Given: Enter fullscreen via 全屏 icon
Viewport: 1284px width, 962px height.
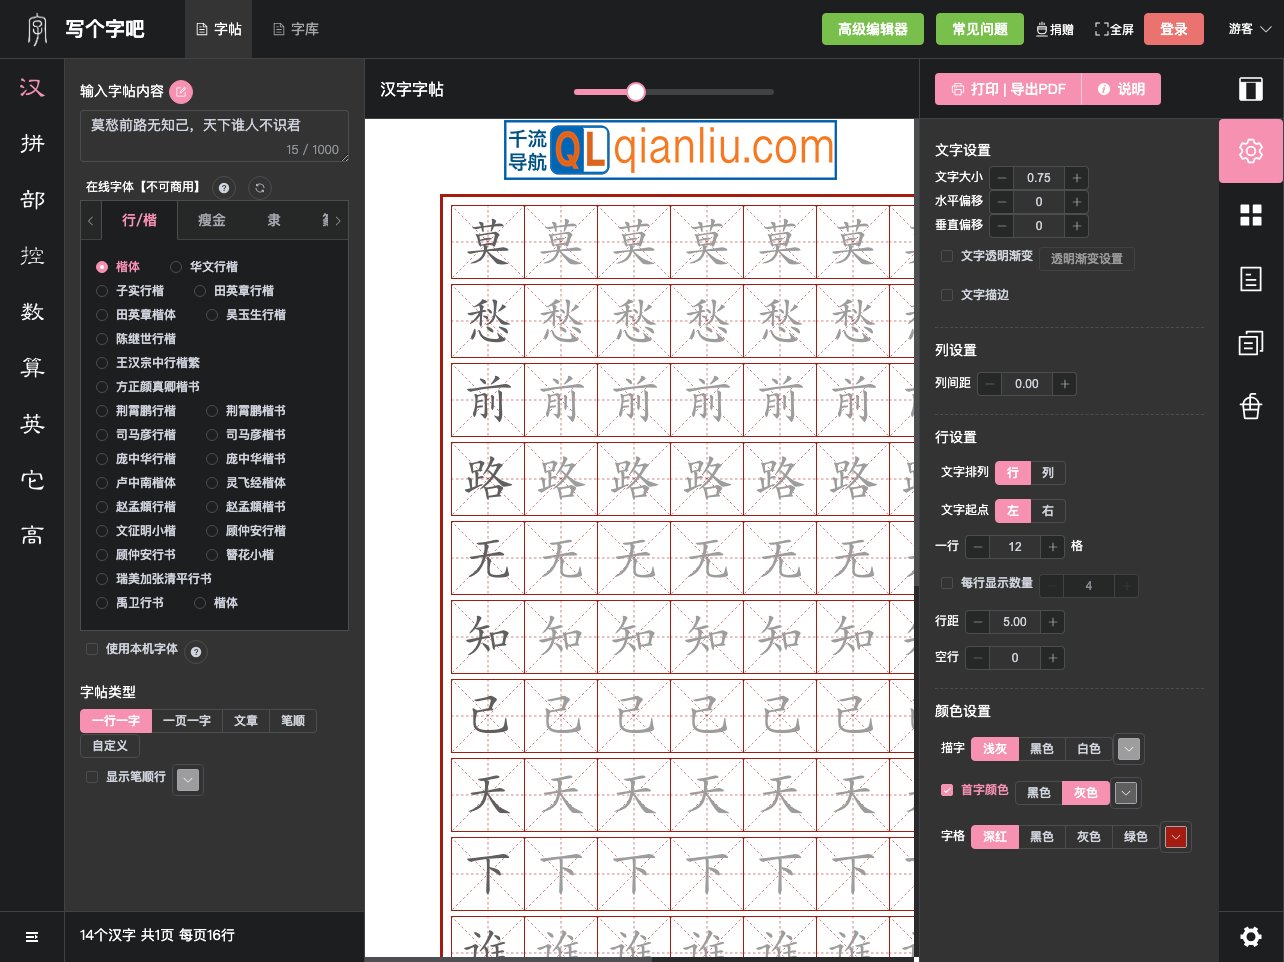Looking at the screenshot, I should pyautogui.click(x=1114, y=29).
